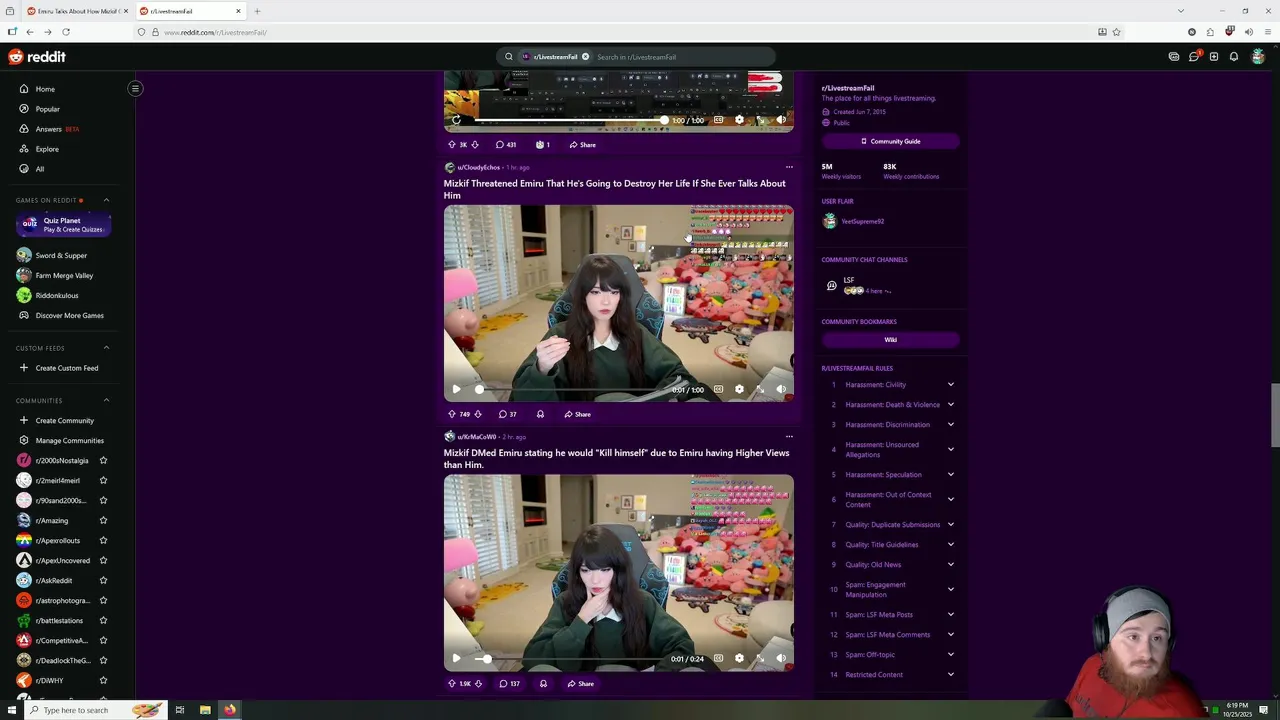The width and height of the screenshot is (1280, 720).
Task: Downvote the CloudyEchos Mizkif Threatened post
Action: pos(478,414)
